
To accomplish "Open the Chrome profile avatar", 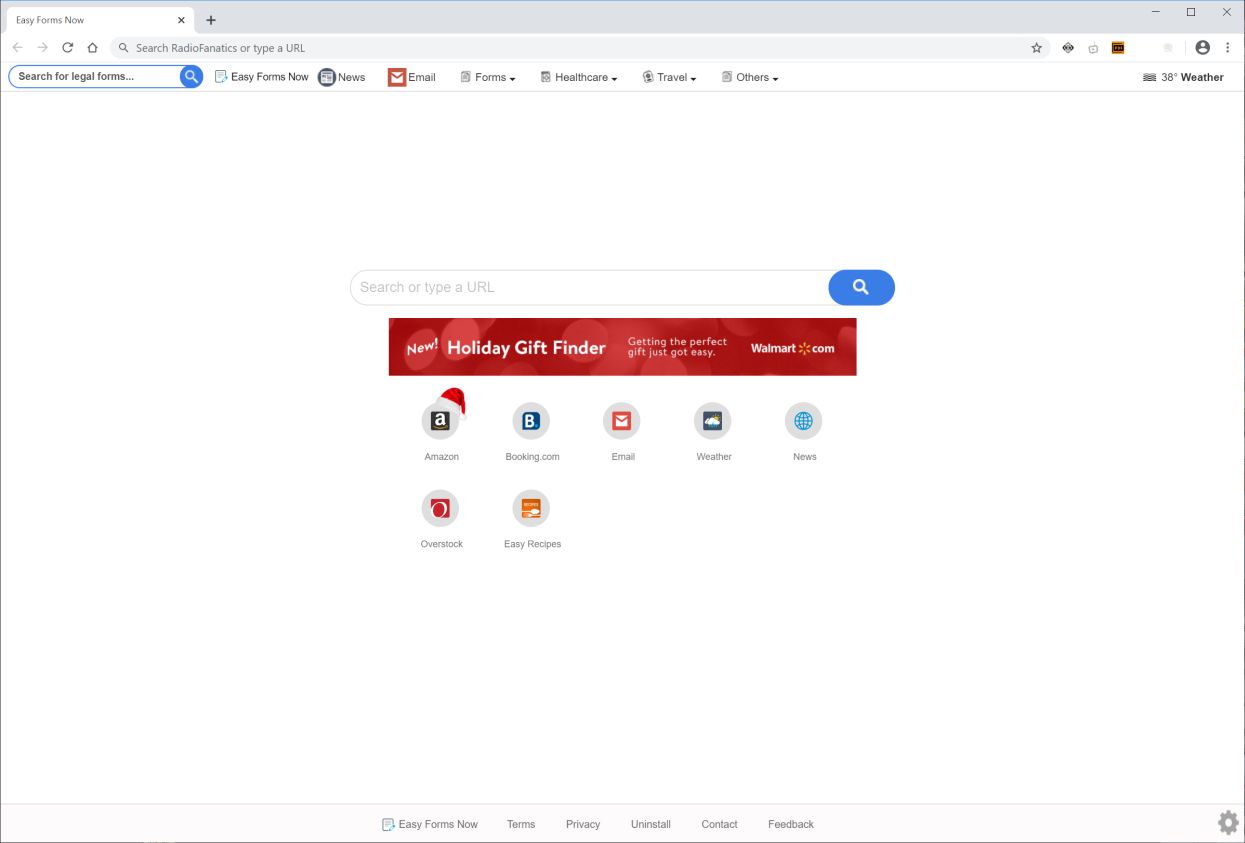I will 1202,48.
